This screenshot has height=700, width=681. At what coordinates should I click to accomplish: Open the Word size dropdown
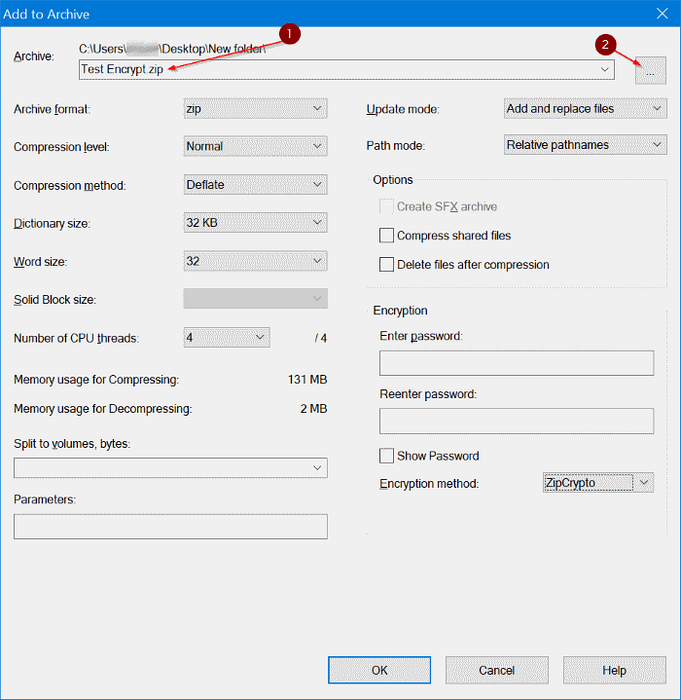click(x=255, y=261)
